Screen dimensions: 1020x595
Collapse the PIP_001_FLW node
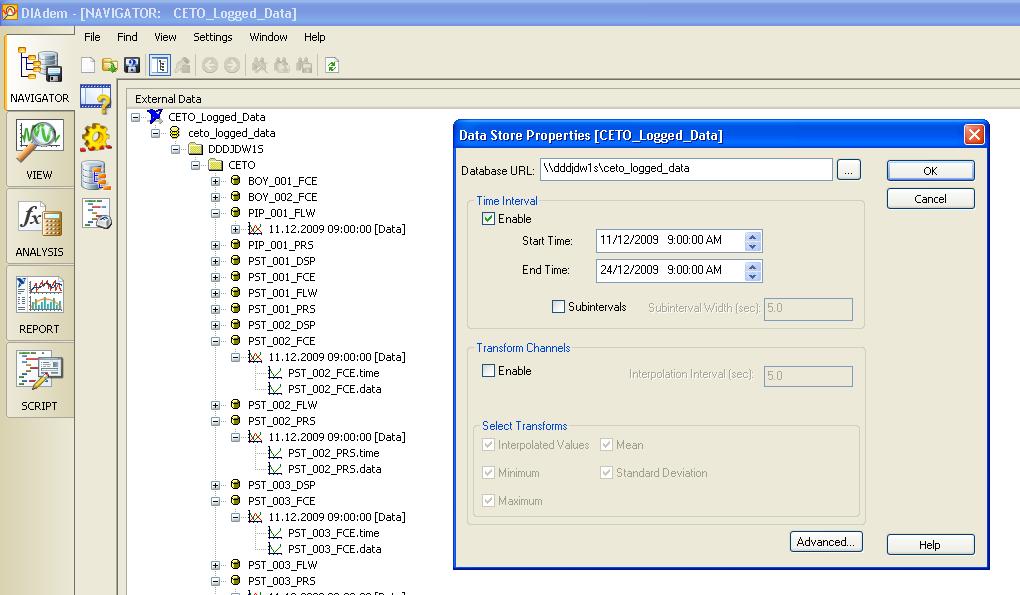click(x=215, y=213)
